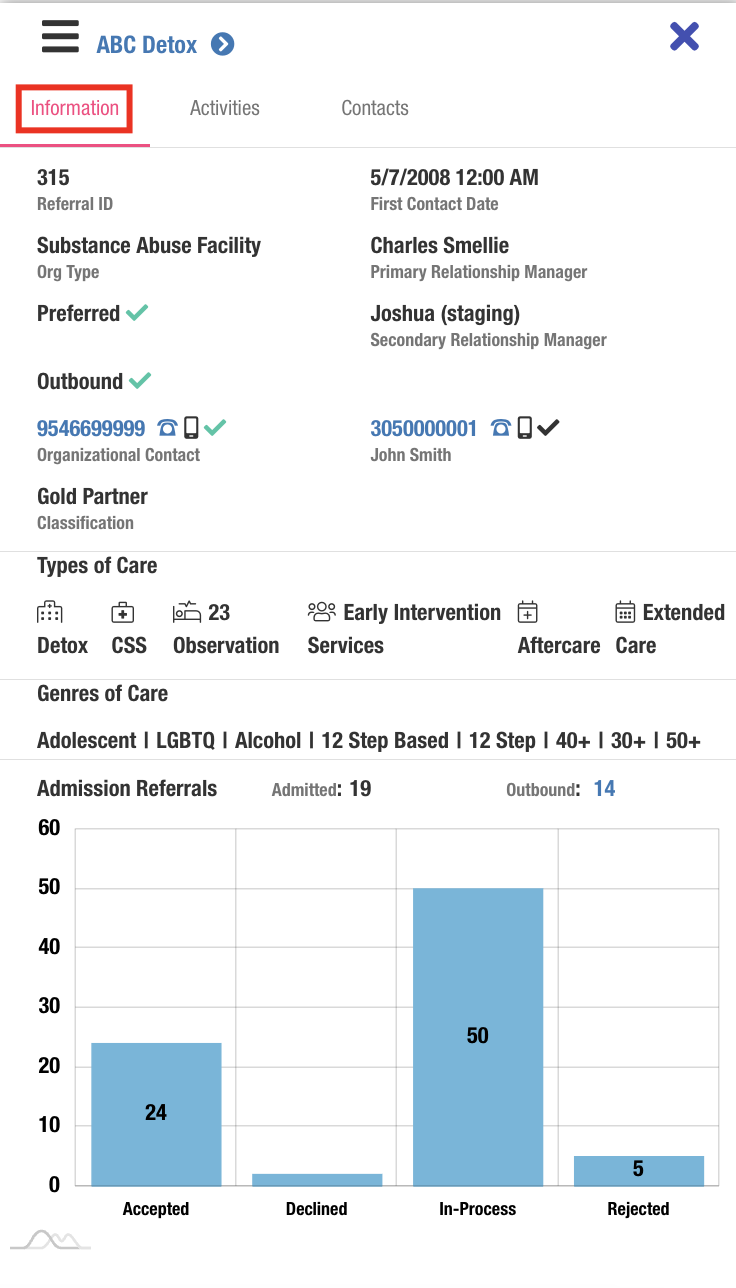Click the Observation bed icon
The image size is (736, 1288).
point(187,612)
